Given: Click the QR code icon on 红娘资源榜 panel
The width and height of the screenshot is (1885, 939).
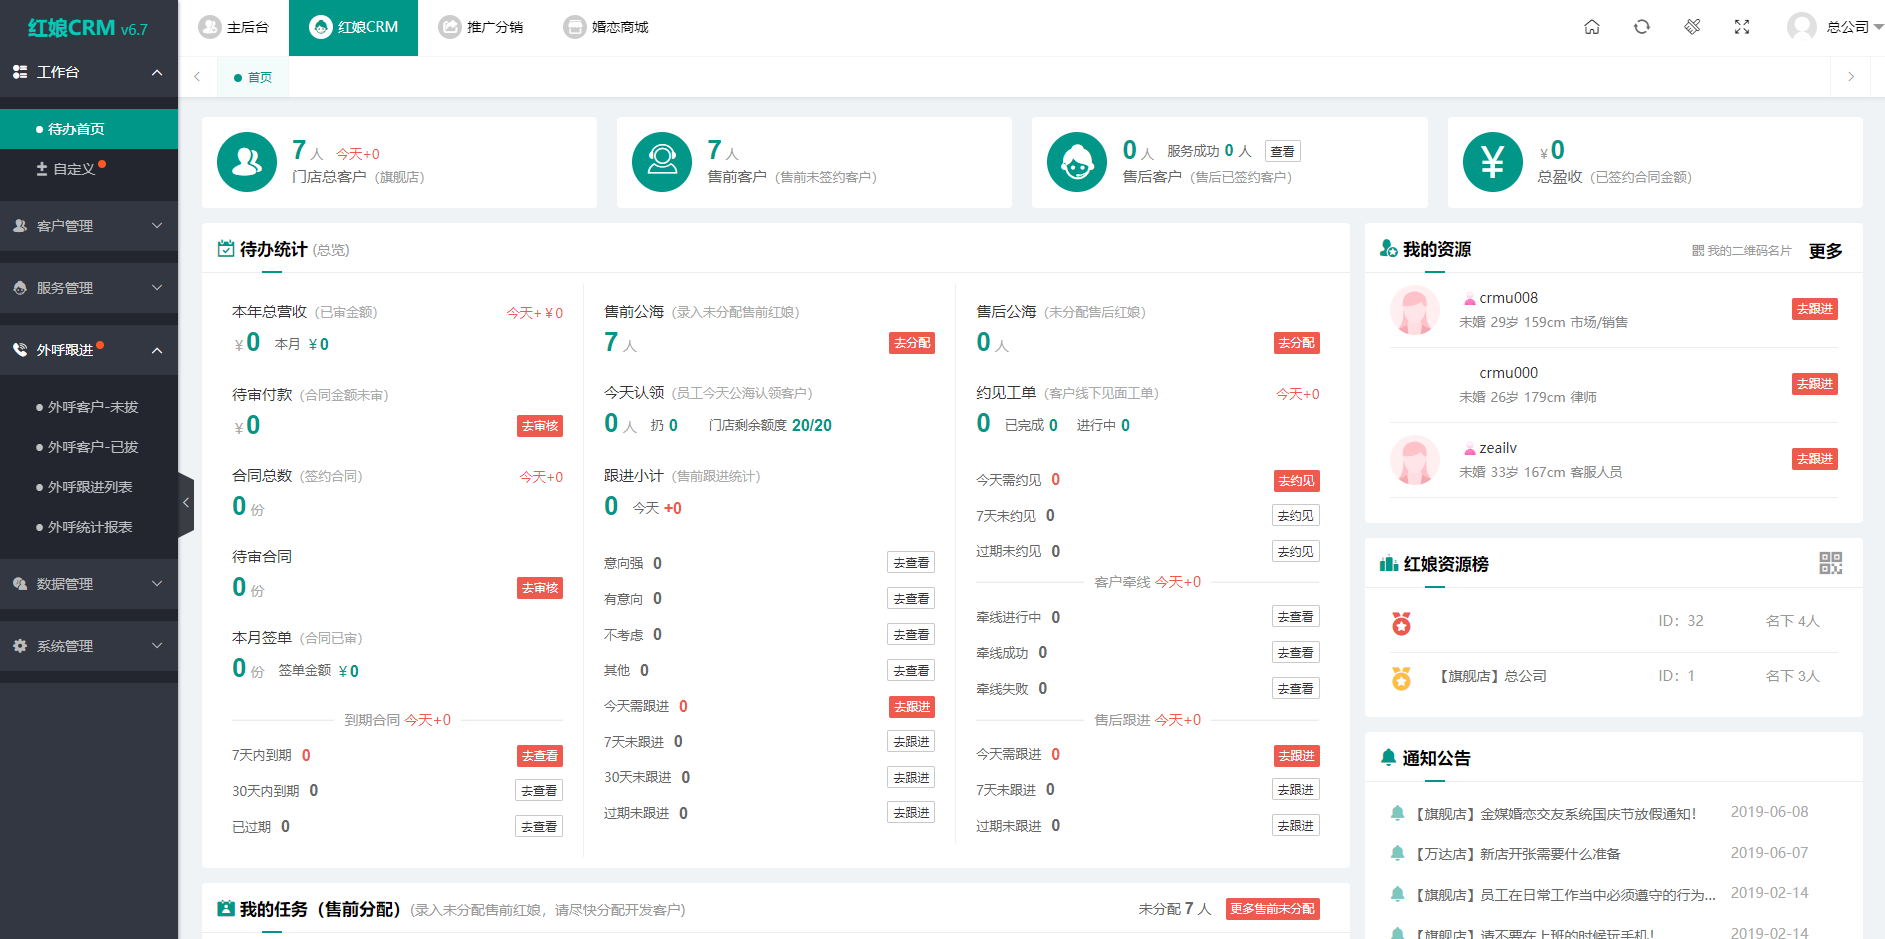Looking at the screenshot, I should pyautogui.click(x=1831, y=564).
